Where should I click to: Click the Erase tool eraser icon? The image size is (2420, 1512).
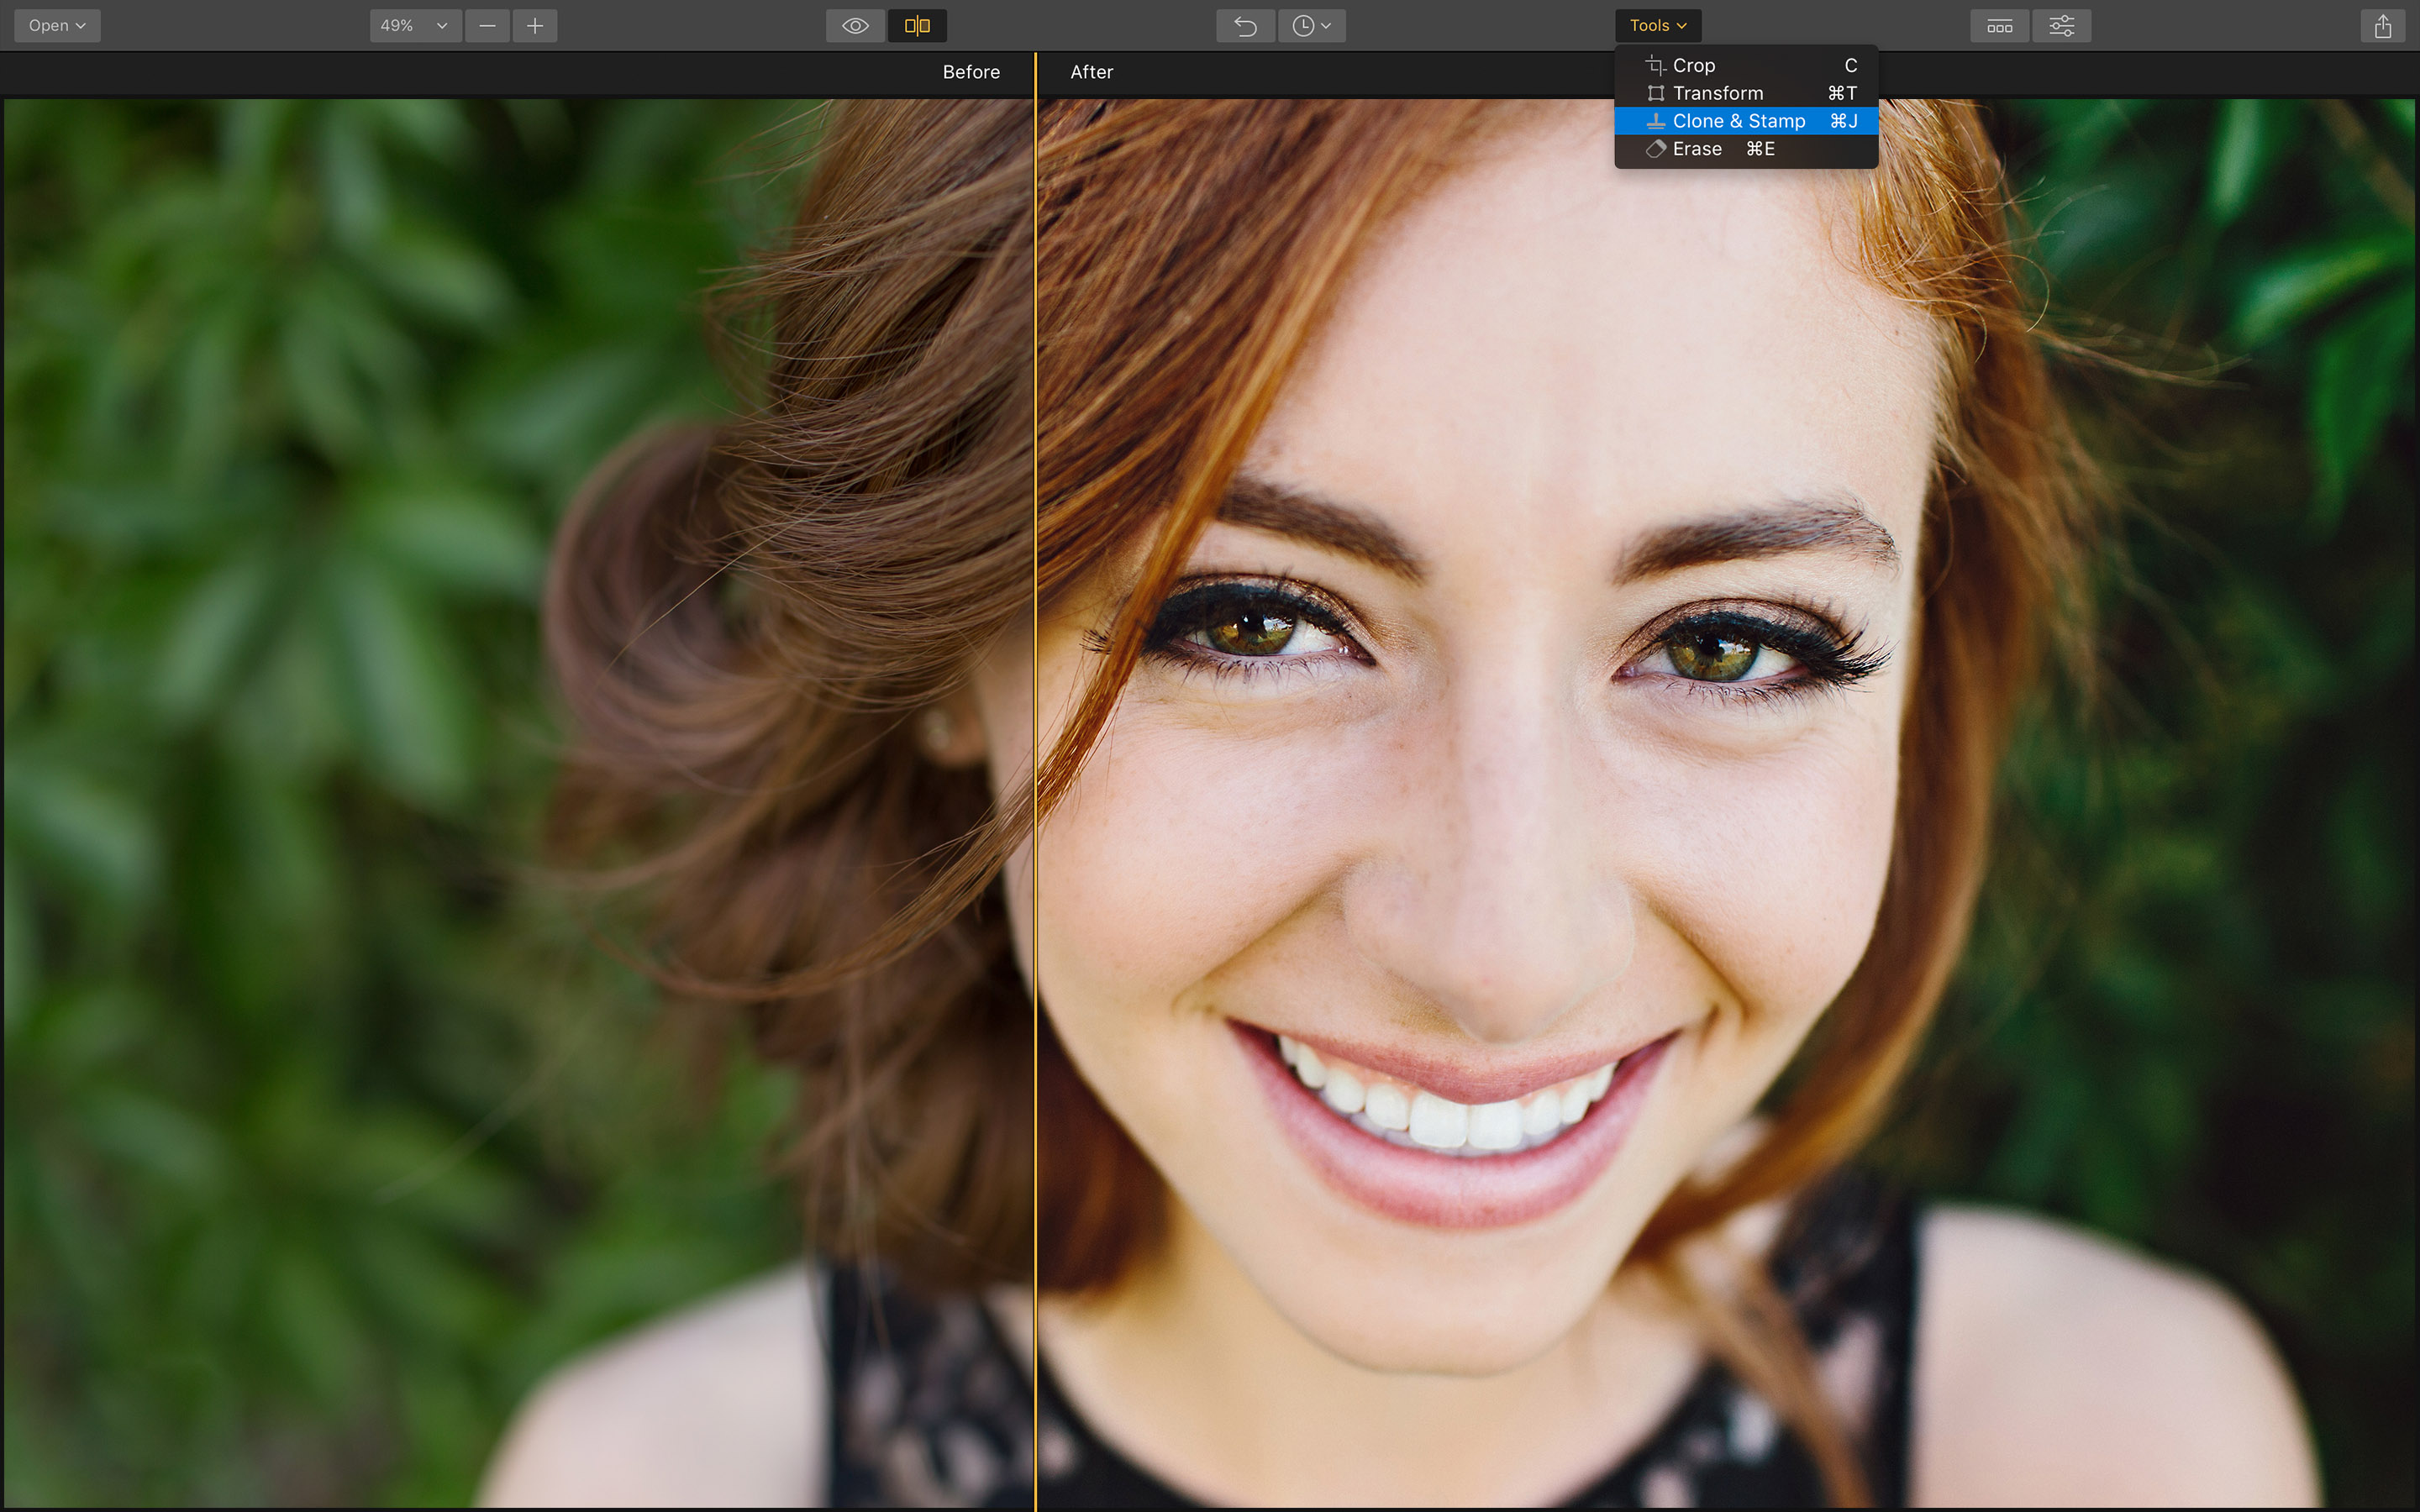1656,149
